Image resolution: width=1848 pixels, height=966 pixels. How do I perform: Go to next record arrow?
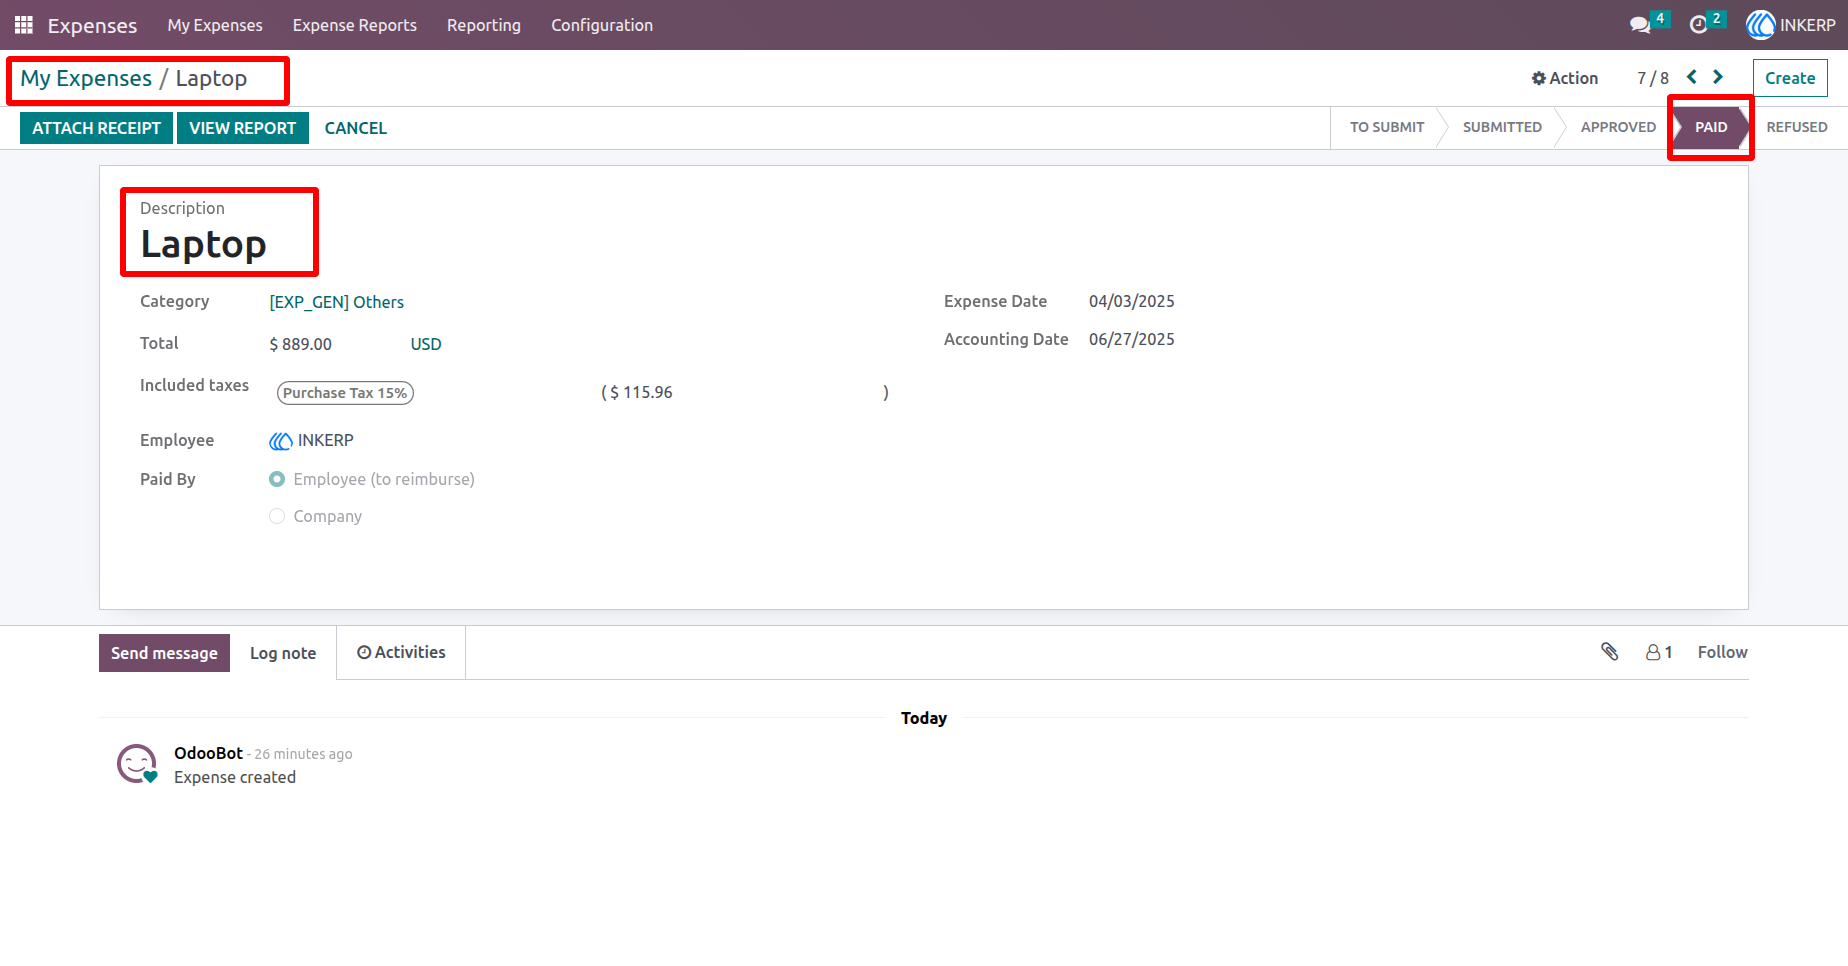(x=1718, y=77)
